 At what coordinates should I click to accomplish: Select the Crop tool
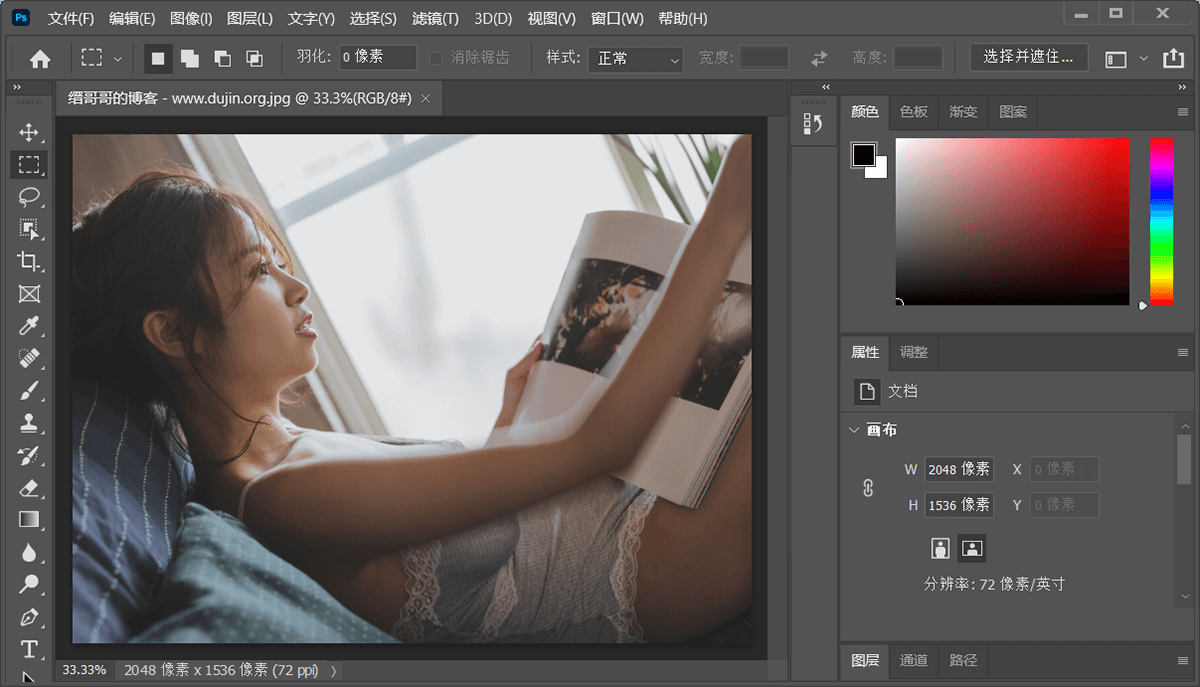(x=29, y=261)
